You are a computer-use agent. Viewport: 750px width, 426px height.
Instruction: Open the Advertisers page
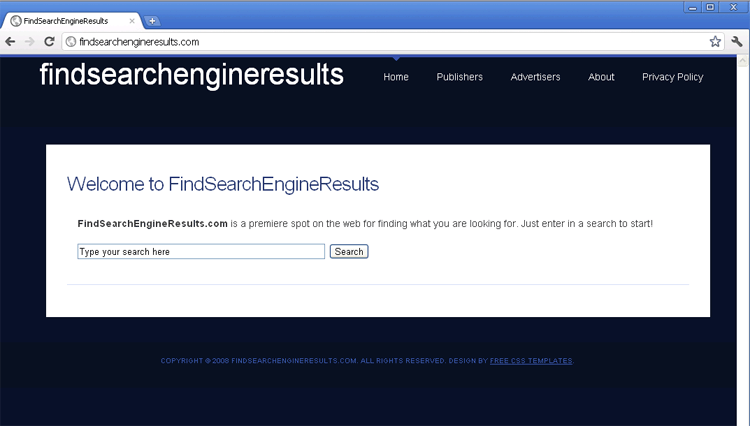[535, 77]
